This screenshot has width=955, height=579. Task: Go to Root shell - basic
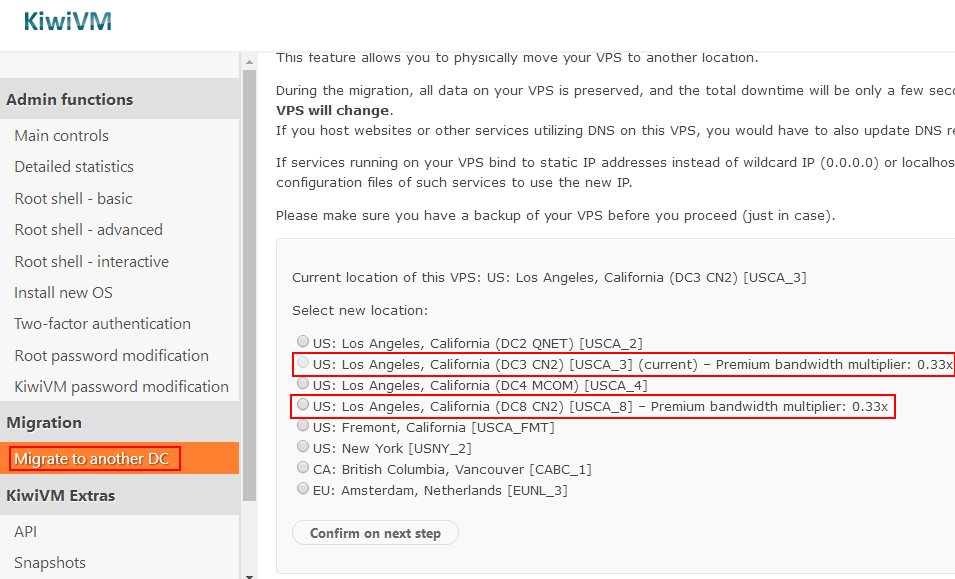tap(73, 198)
